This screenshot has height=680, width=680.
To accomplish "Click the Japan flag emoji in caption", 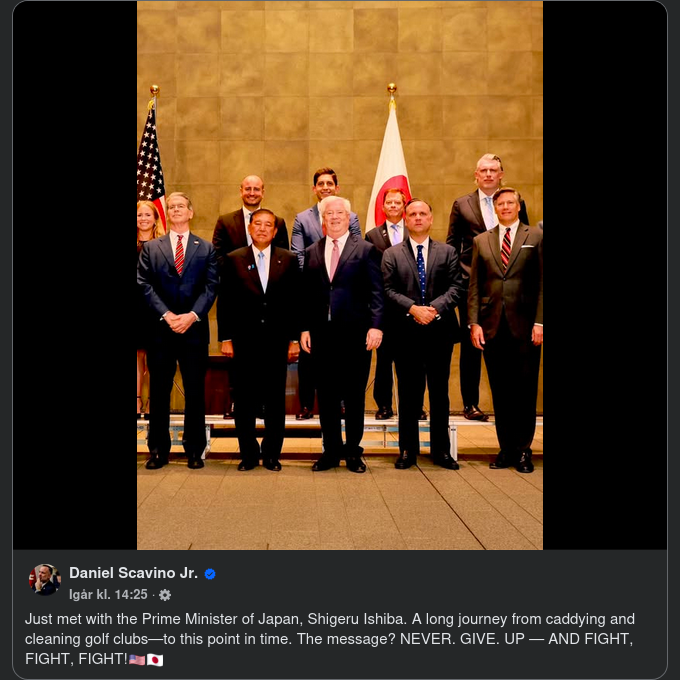I will 155,660.
